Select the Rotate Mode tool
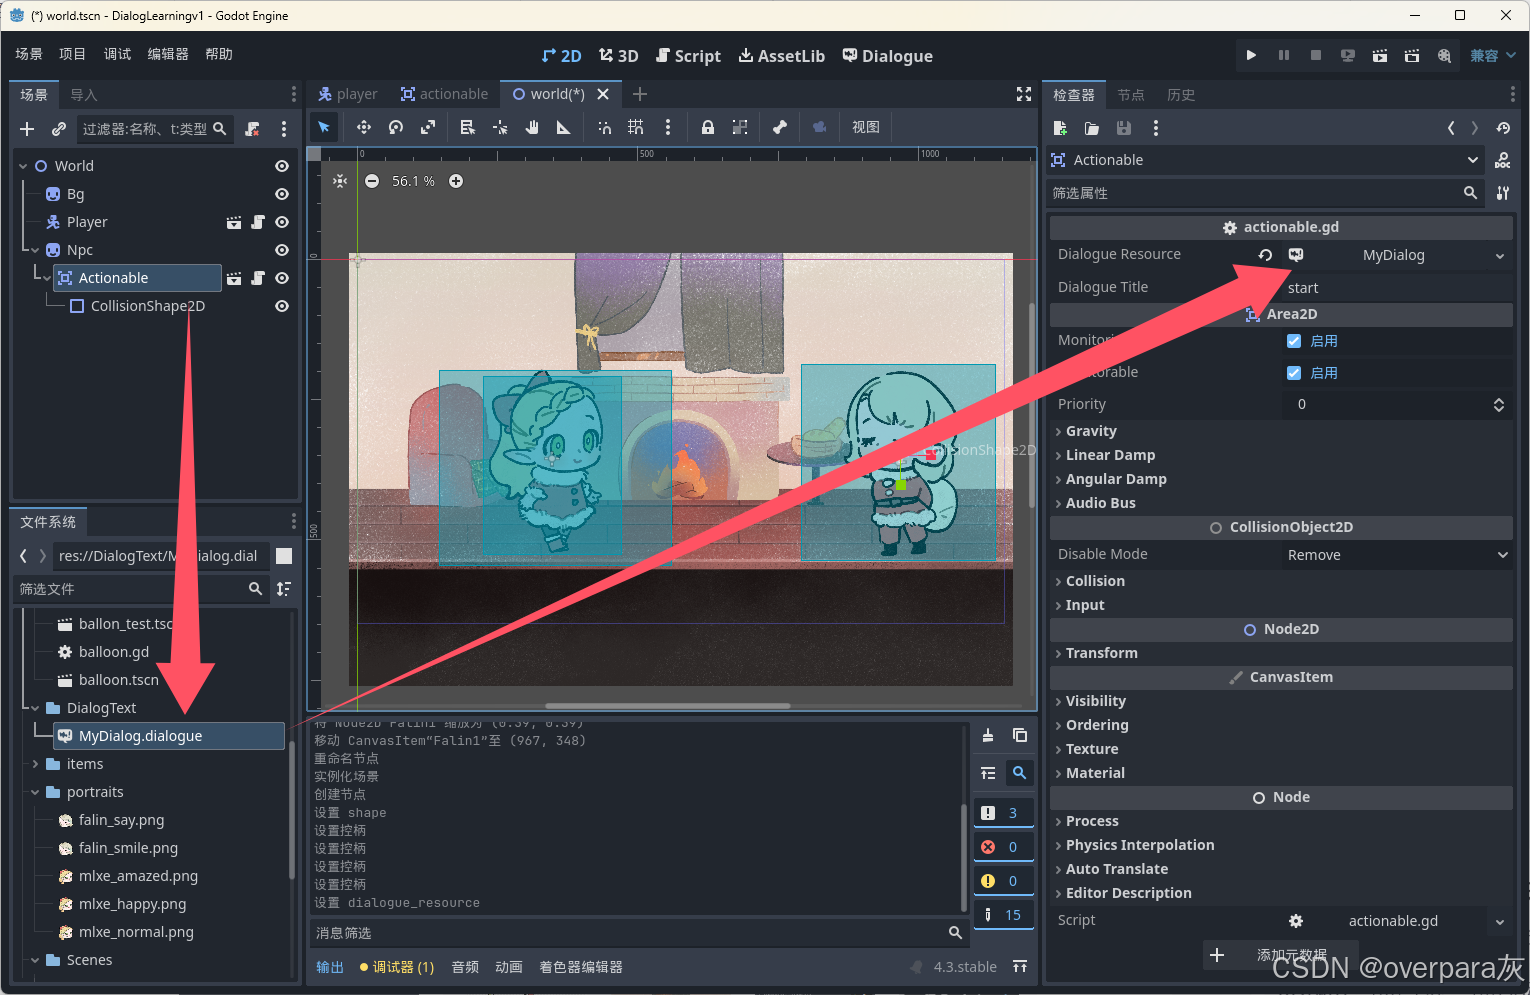Viewport: 1530px width, 995px height. pos(396,127)
